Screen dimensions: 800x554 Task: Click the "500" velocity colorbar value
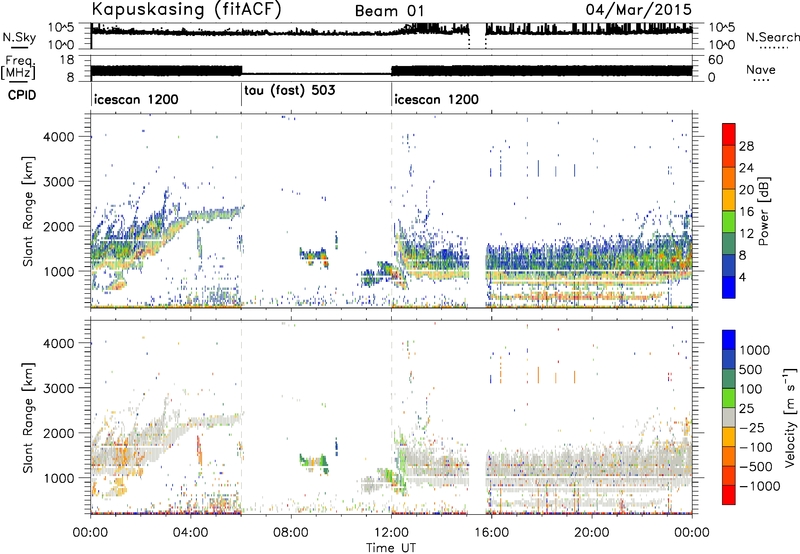pyautogui.click(x=751, y=370)
